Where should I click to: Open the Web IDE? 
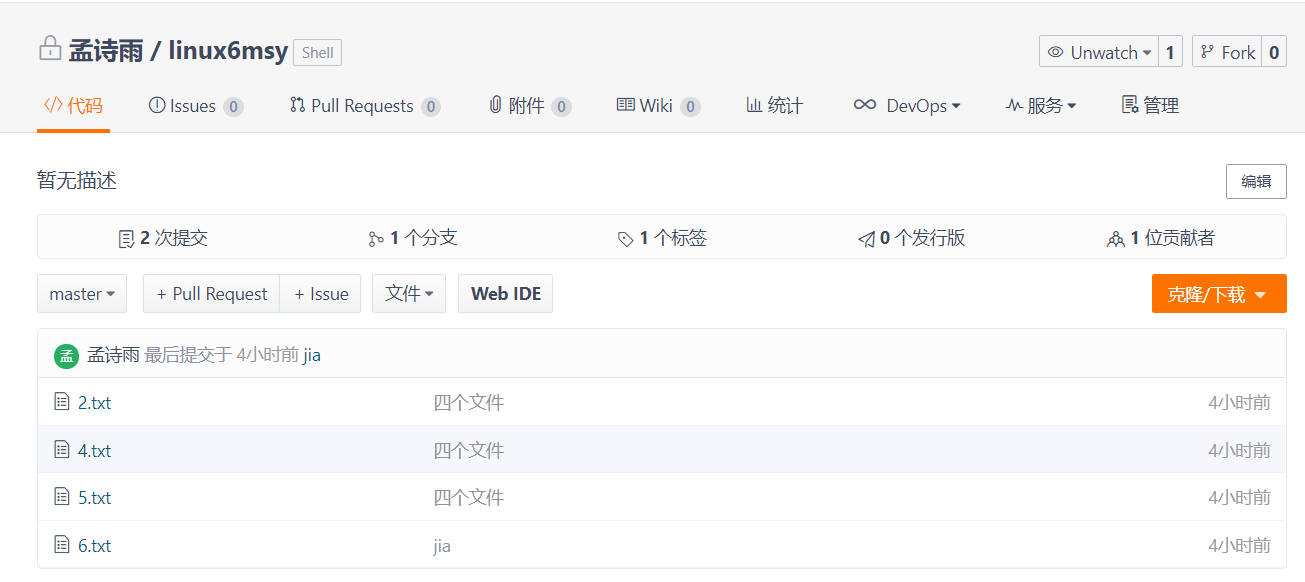click(505, 294)
